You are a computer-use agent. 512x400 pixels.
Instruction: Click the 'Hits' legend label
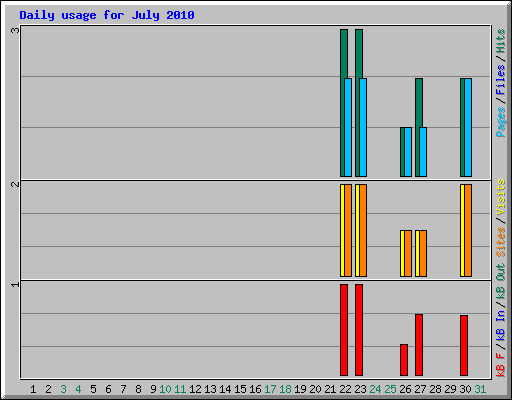[x=500, y=41]
